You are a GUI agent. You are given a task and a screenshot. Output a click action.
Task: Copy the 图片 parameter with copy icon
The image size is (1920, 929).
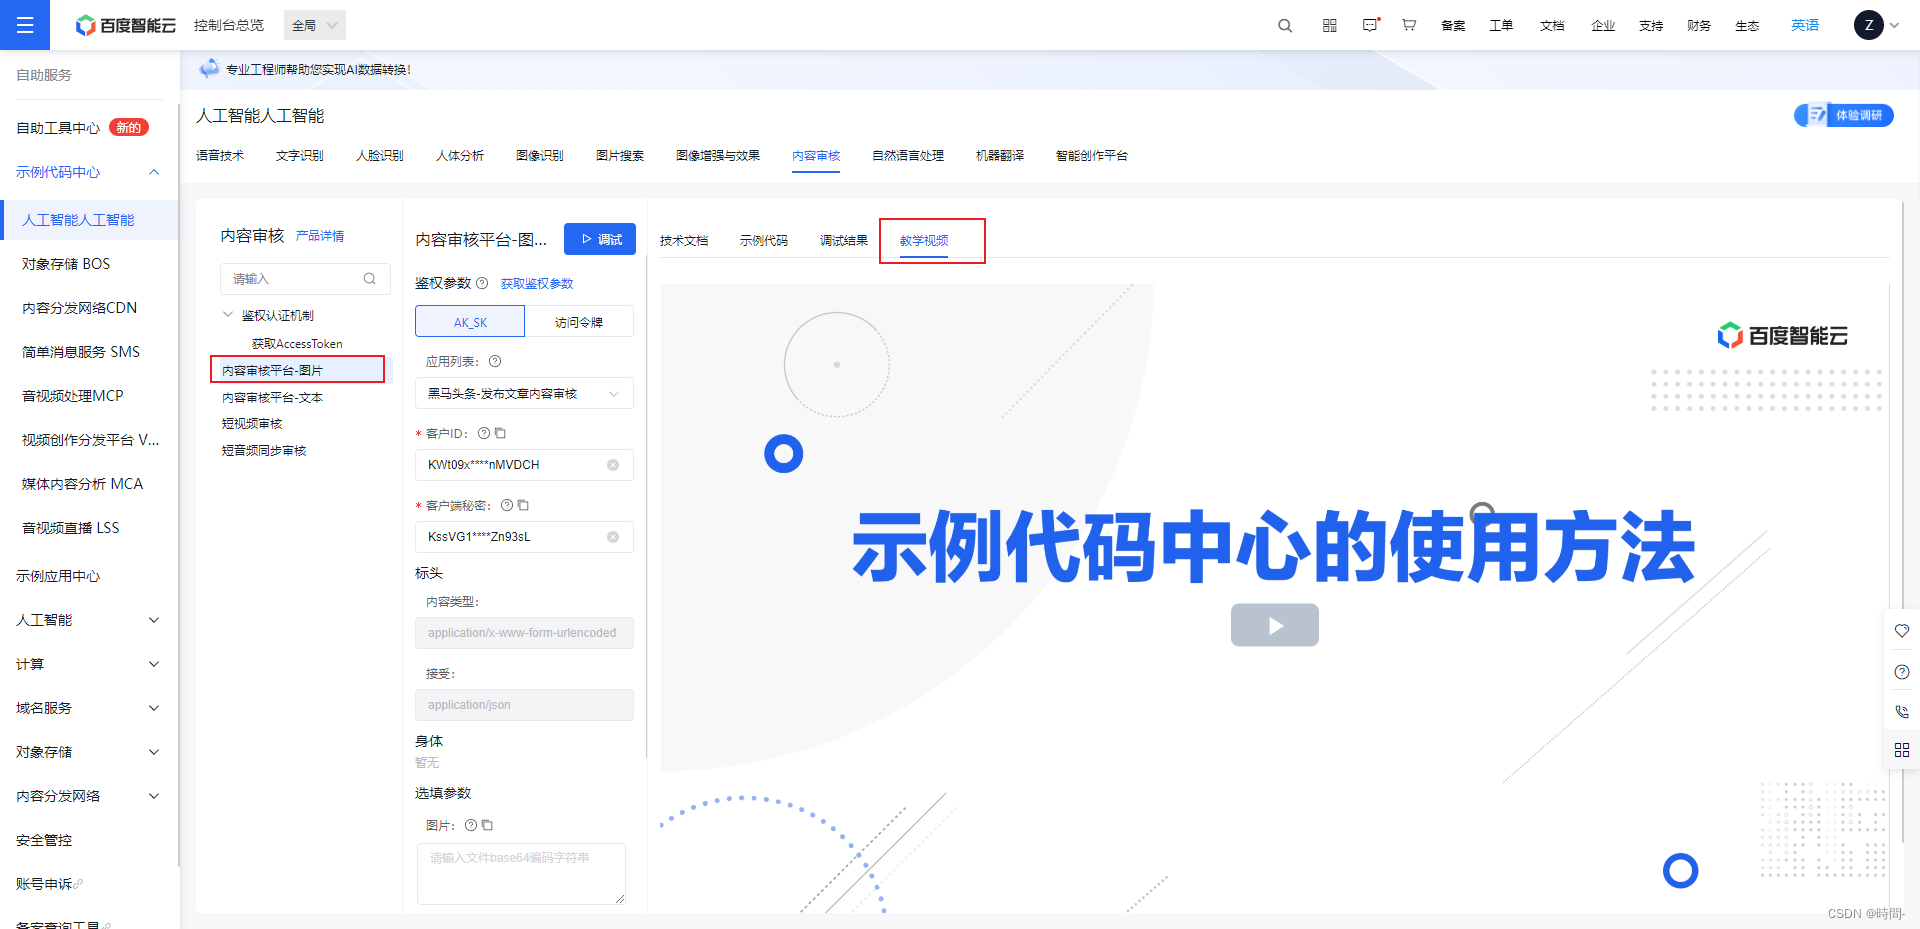487,825
